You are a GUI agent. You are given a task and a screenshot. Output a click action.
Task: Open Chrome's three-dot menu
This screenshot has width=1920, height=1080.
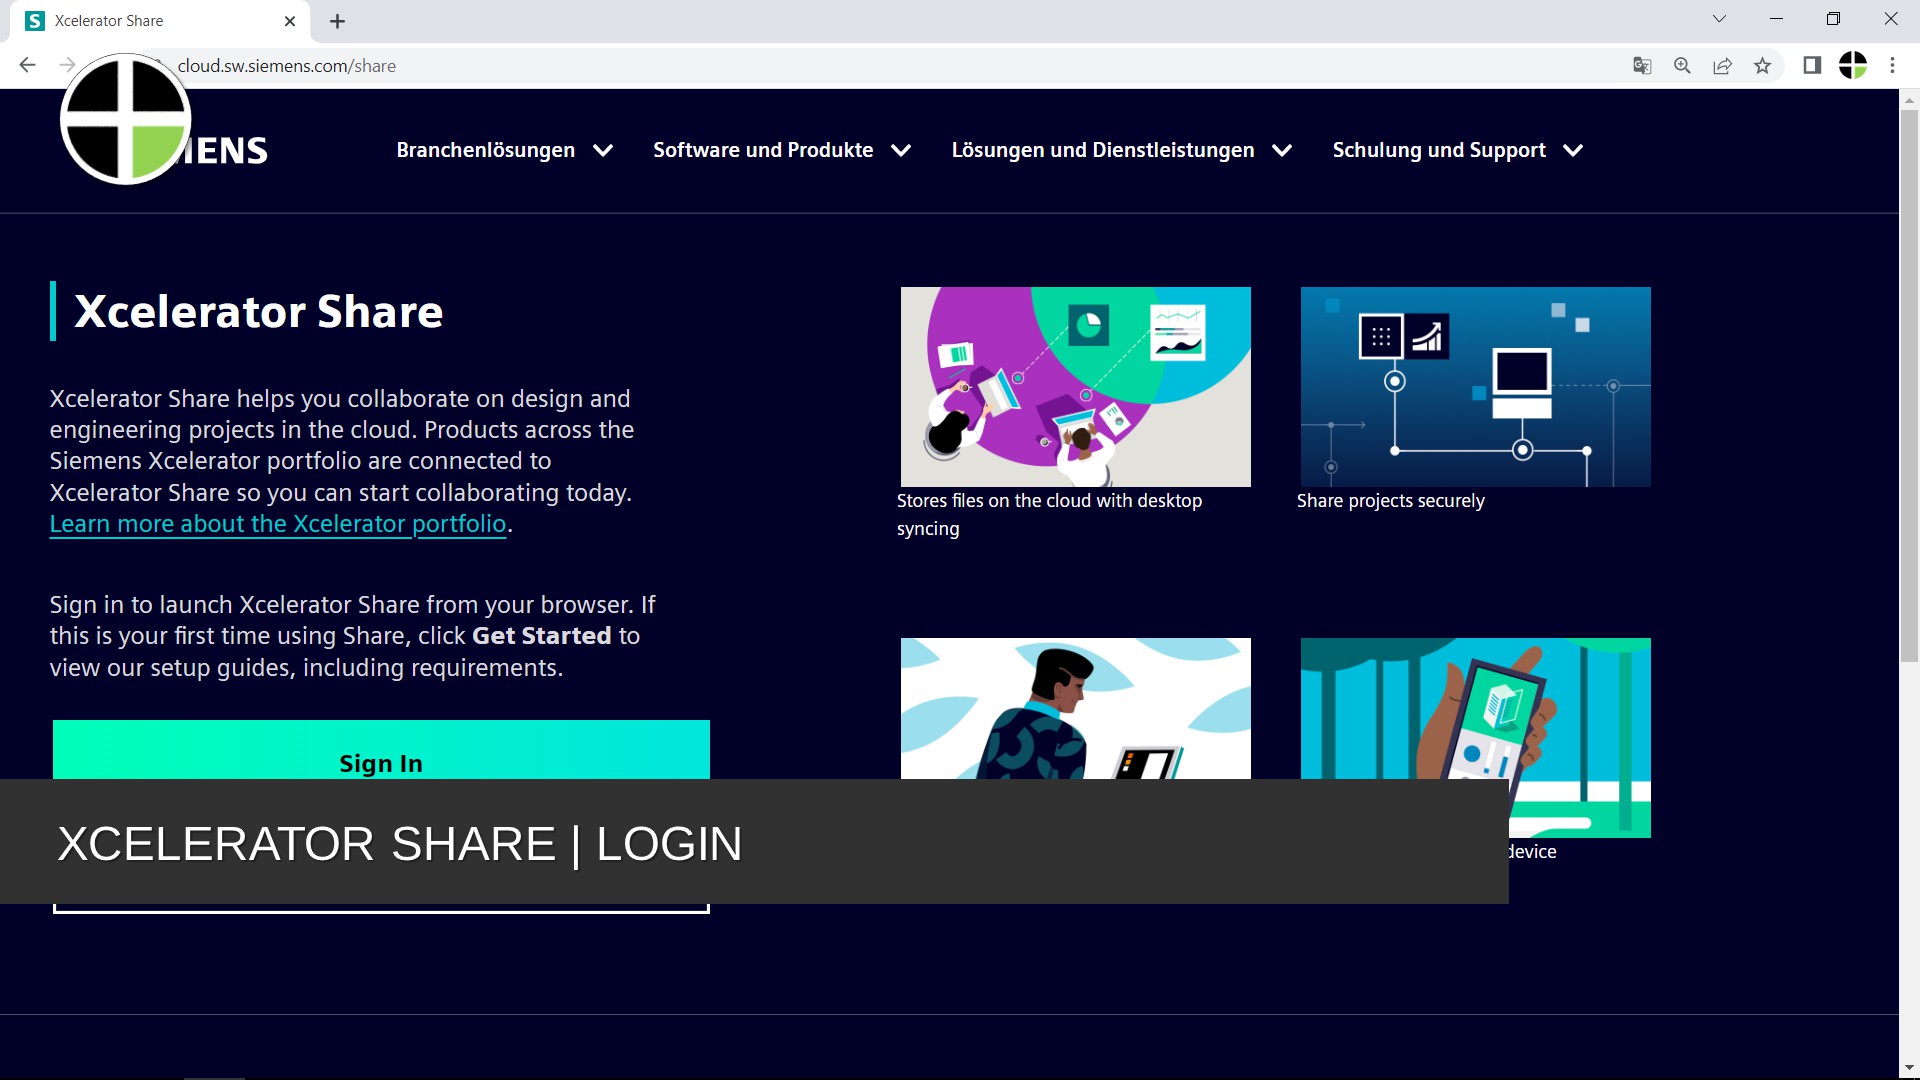coord(1893,65)
